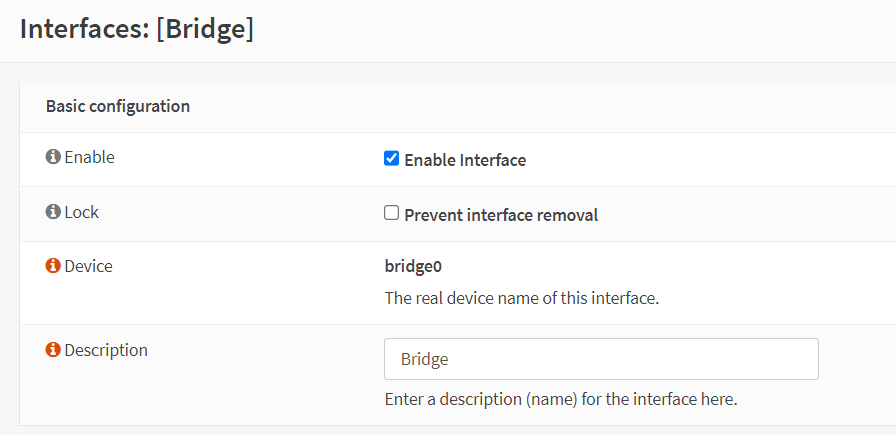Place cursor on the Bridge text in field
Viewport: 896px width, 435px height.
point(424,359)
